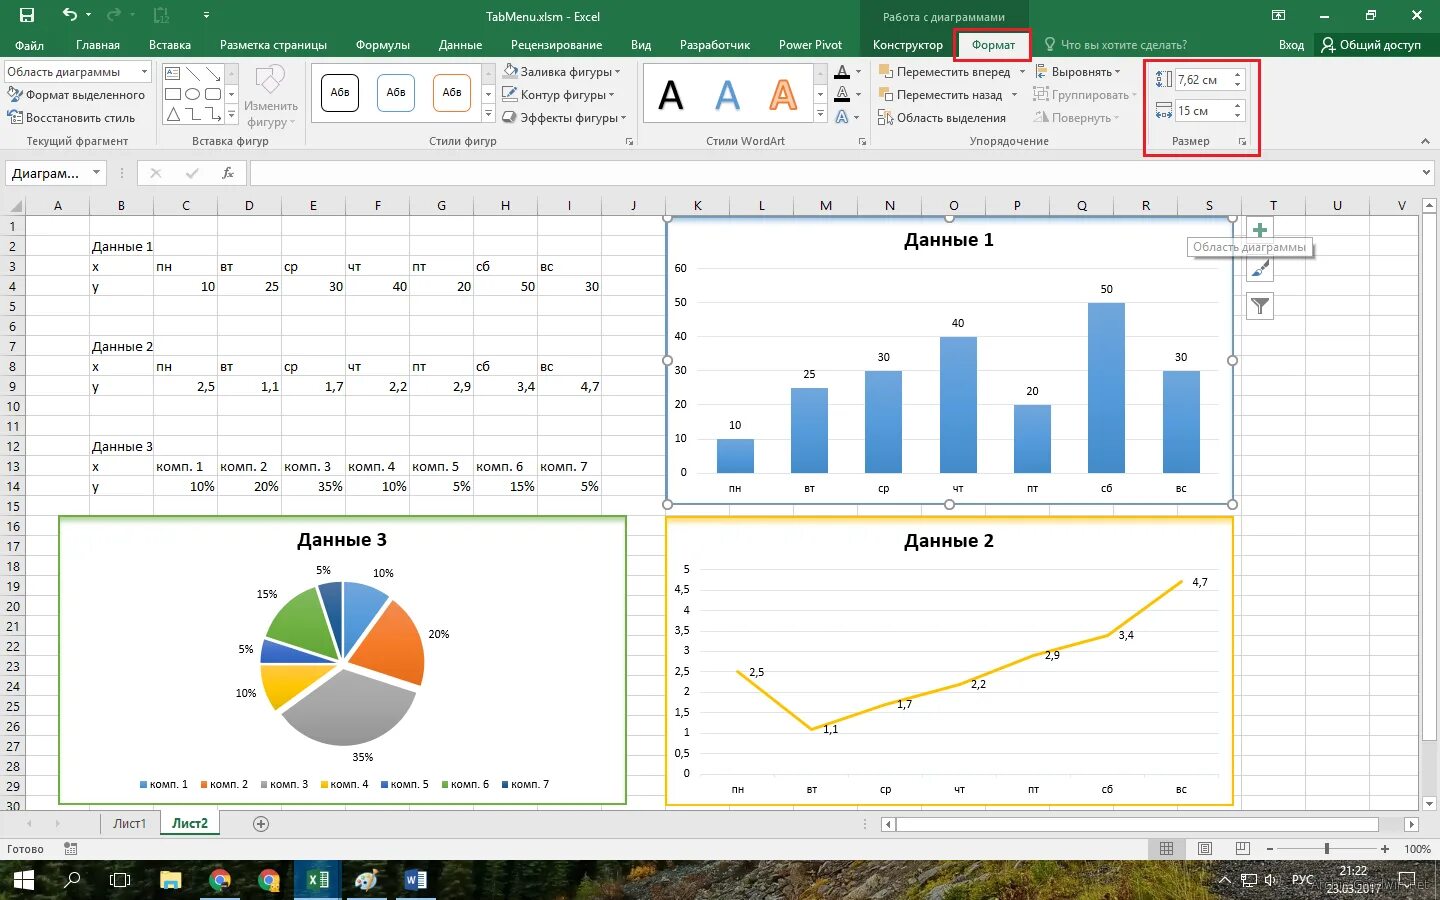Screen dimensions: 1440x900
Task: Open File Explorer from the taskbar
Action: click(170, 880)
